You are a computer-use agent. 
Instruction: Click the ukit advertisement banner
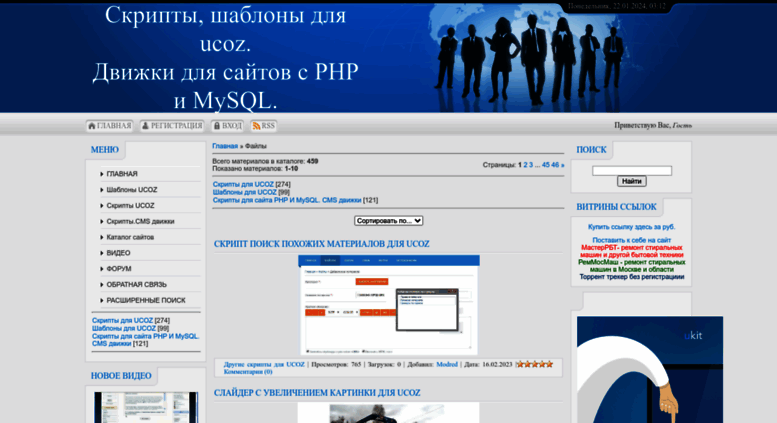(x=650, y=370)
